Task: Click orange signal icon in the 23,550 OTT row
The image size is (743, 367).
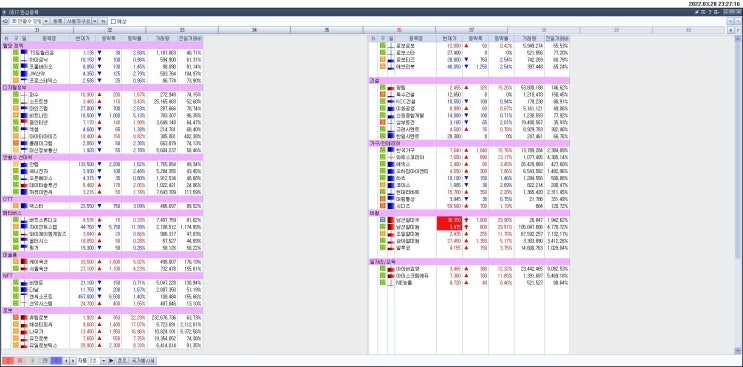Action: click(x=16, y=206)
